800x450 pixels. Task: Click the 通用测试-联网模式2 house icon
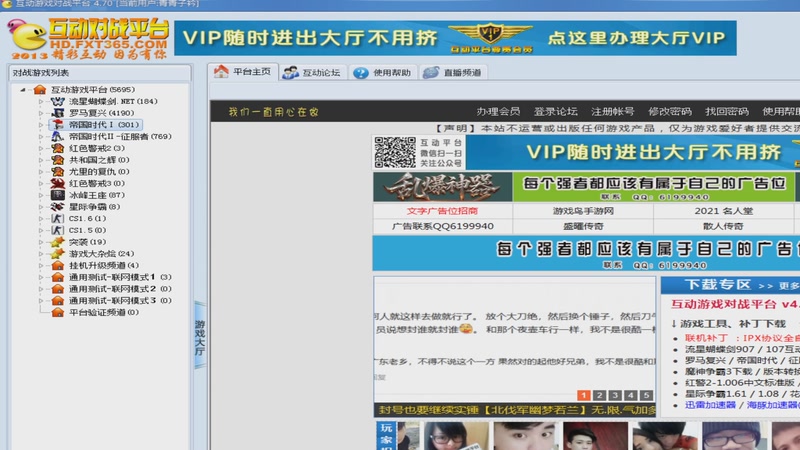(x=58, y=289)
